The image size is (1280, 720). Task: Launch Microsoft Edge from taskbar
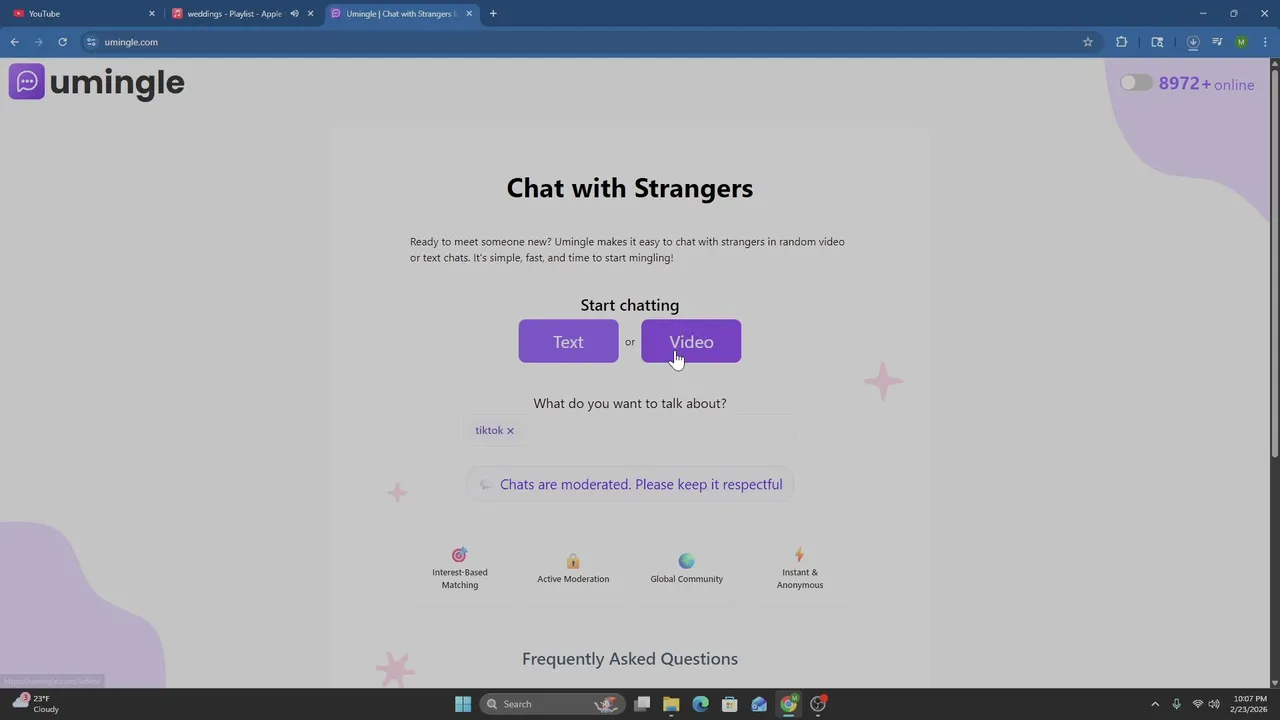pyautogui.click(x=700, y=704)
